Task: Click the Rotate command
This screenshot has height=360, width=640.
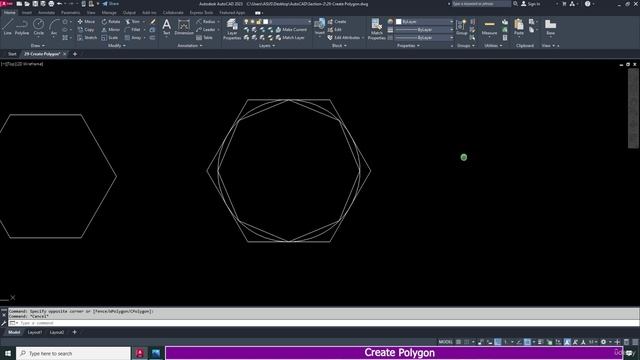Action: [111, 21]
